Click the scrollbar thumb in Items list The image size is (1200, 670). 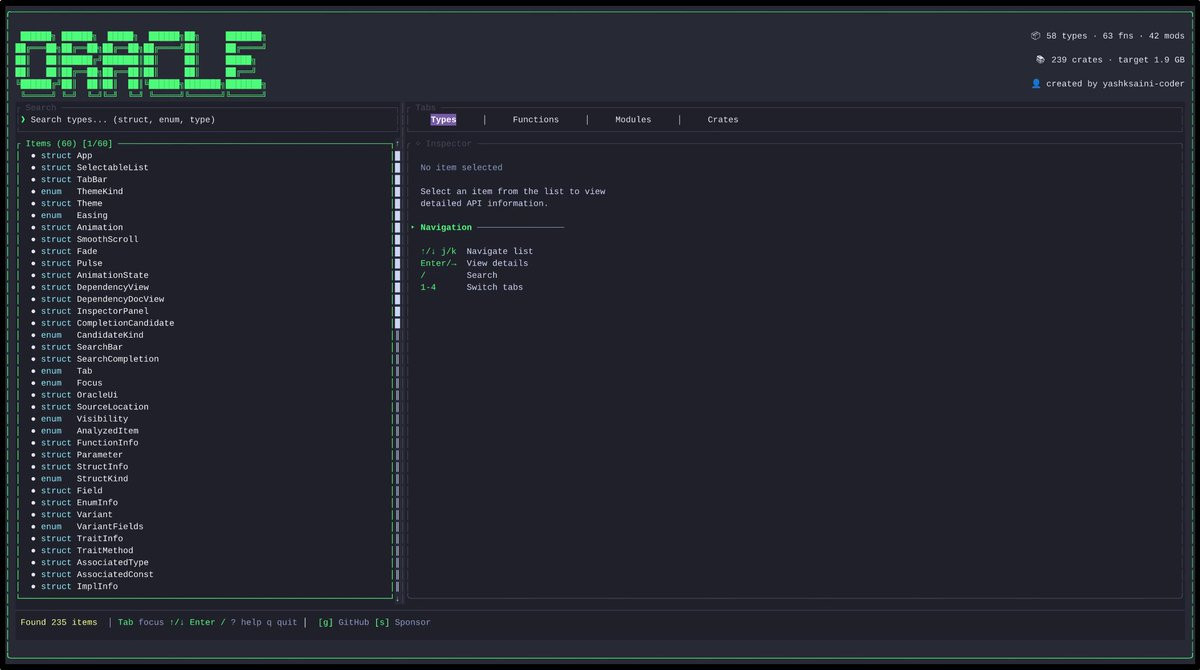pyautogui.click(x=397, y=239)
